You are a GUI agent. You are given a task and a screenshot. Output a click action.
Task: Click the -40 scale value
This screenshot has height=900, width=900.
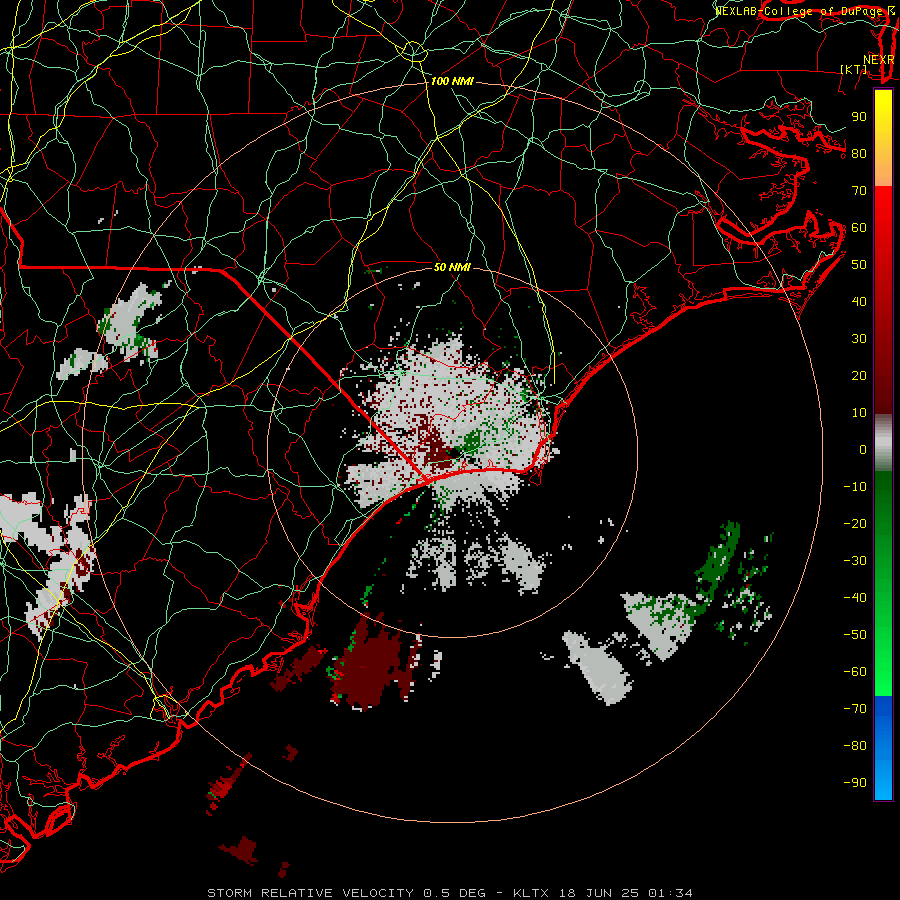point(855,598)
